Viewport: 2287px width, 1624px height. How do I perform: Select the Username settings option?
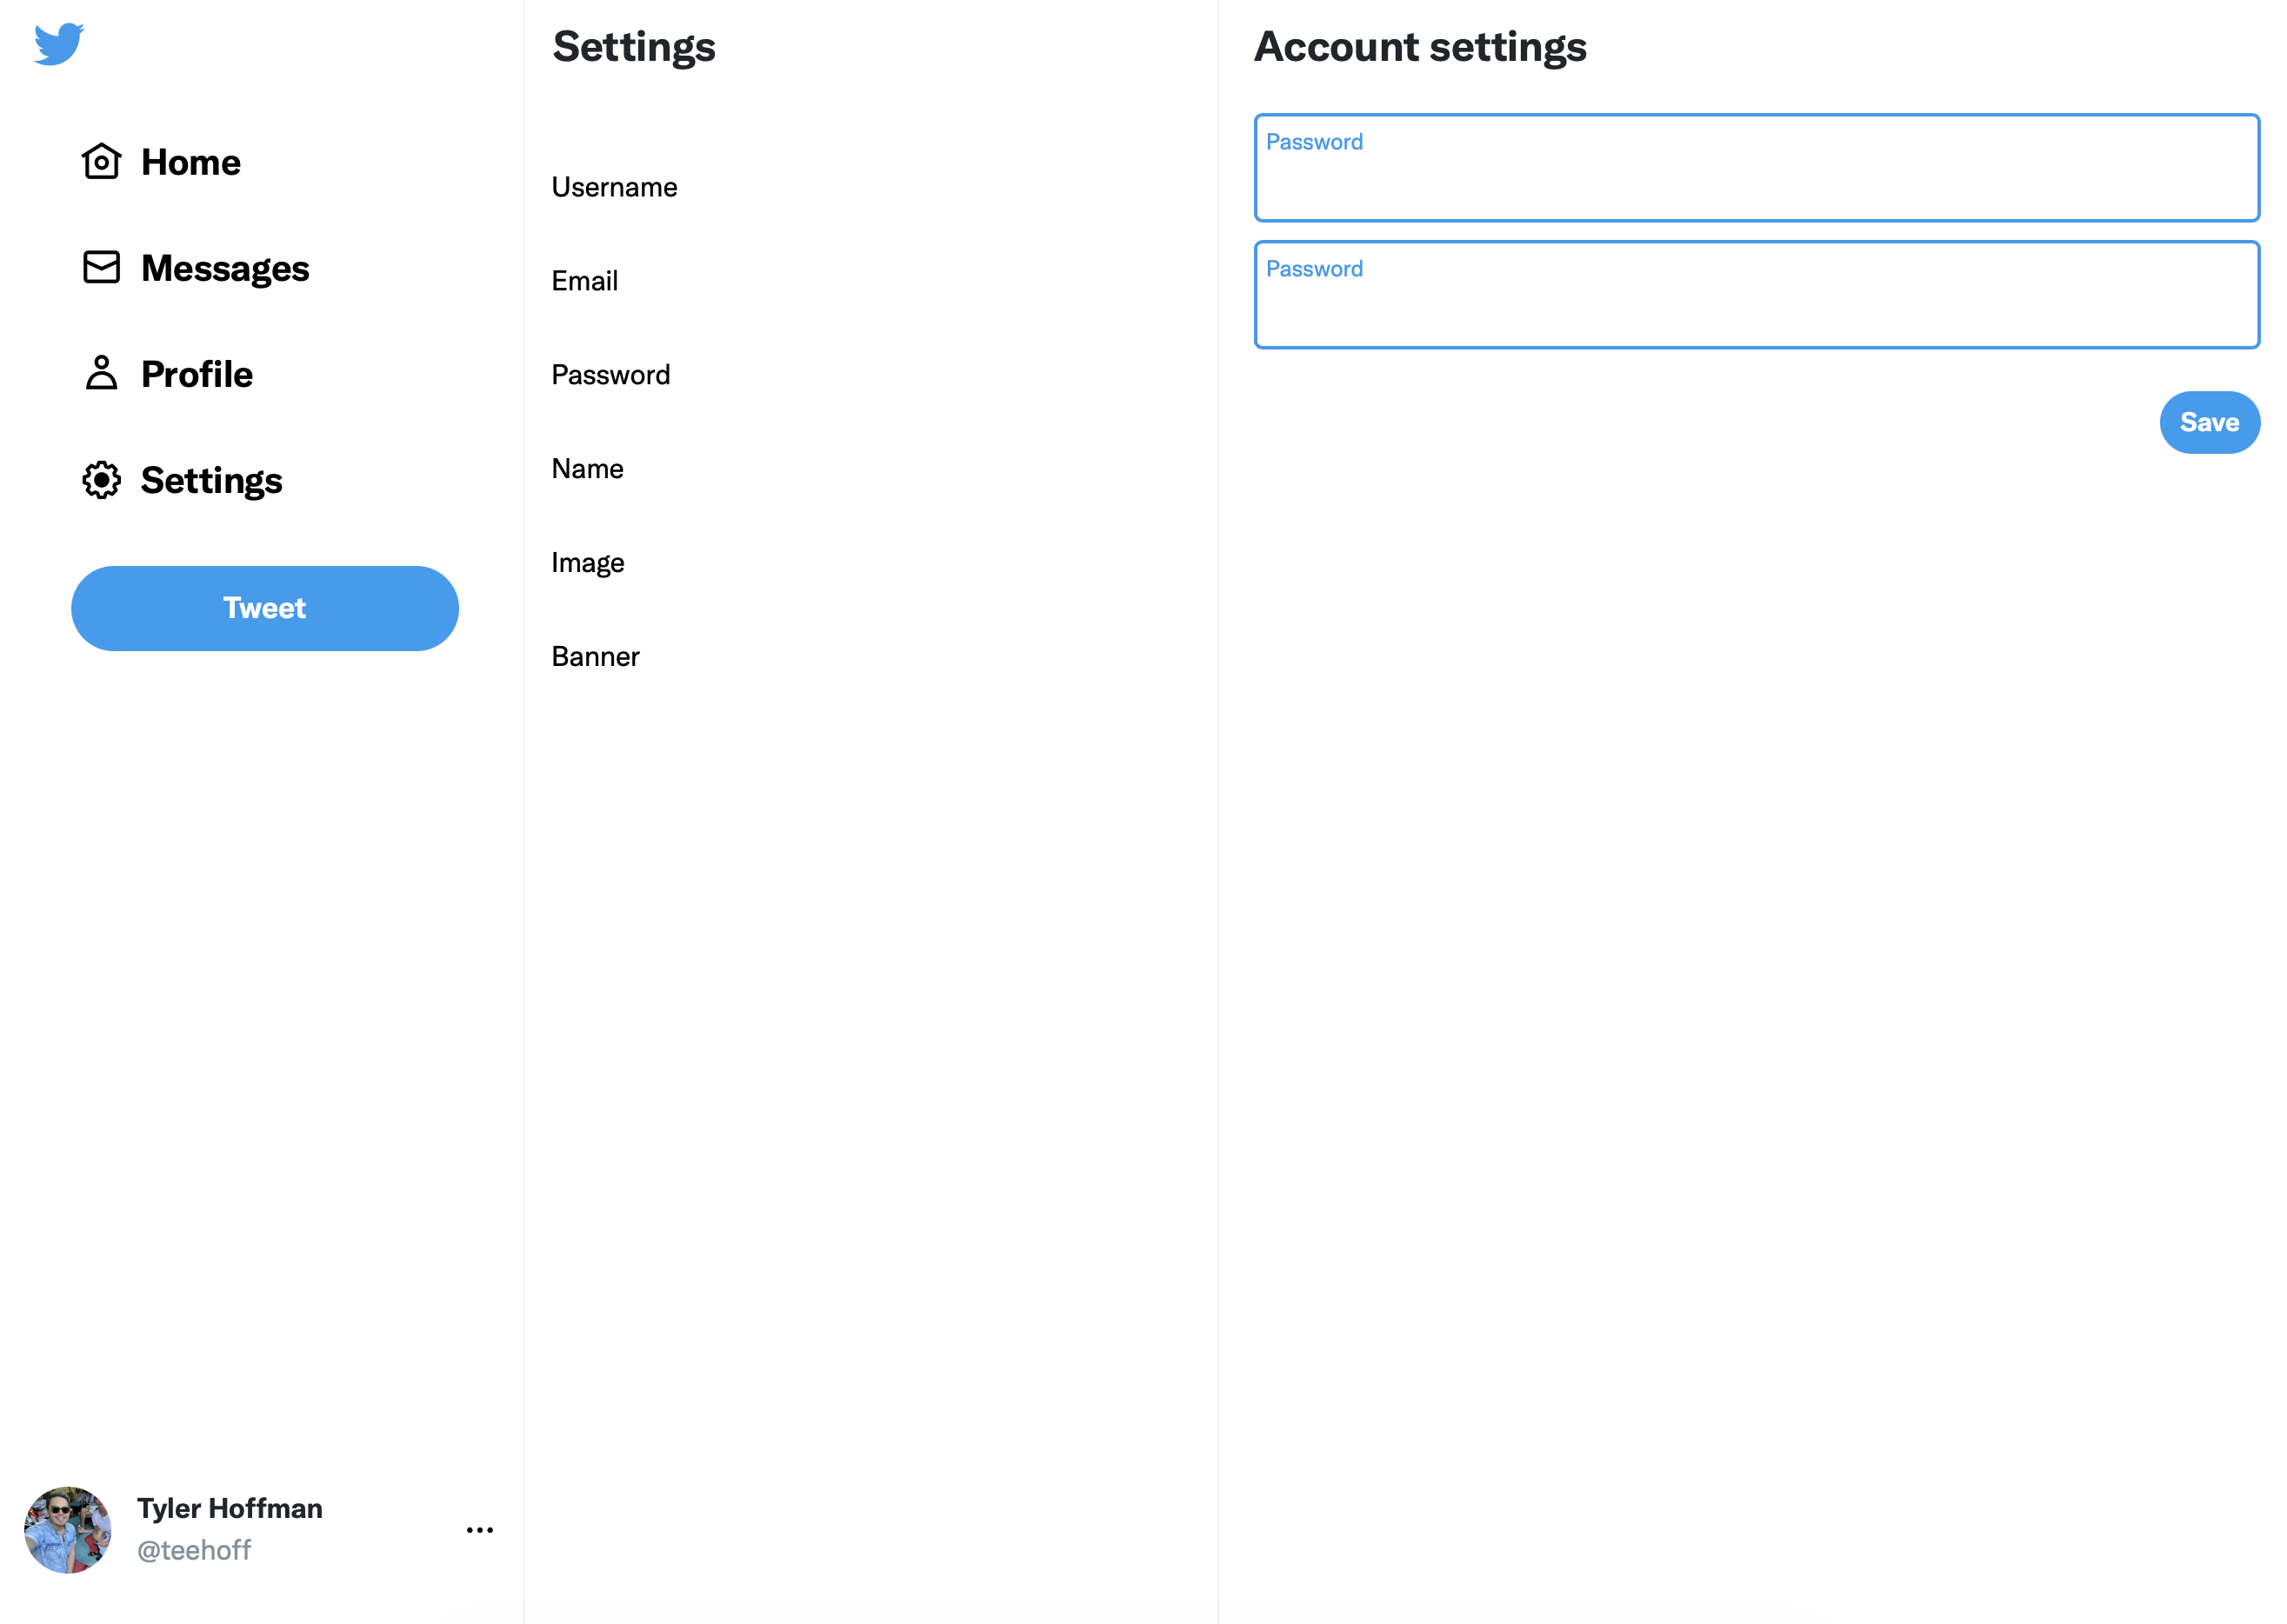614,187
